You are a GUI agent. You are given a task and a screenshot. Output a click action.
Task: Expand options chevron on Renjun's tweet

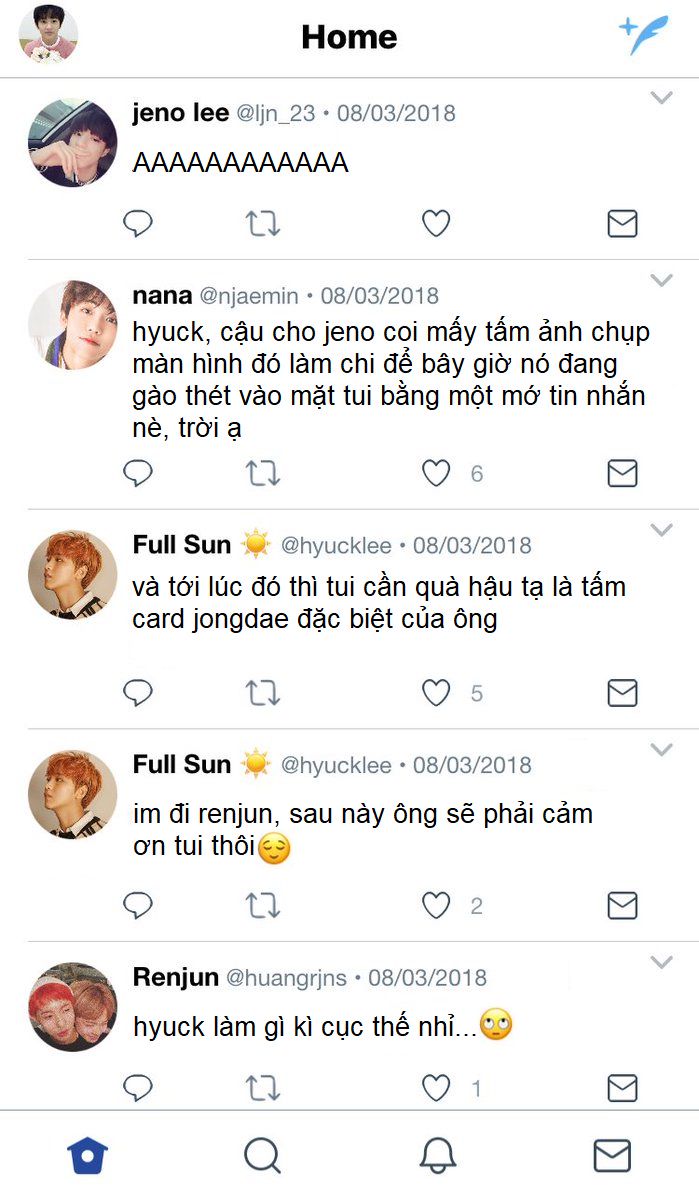click(x=661, y=962)
